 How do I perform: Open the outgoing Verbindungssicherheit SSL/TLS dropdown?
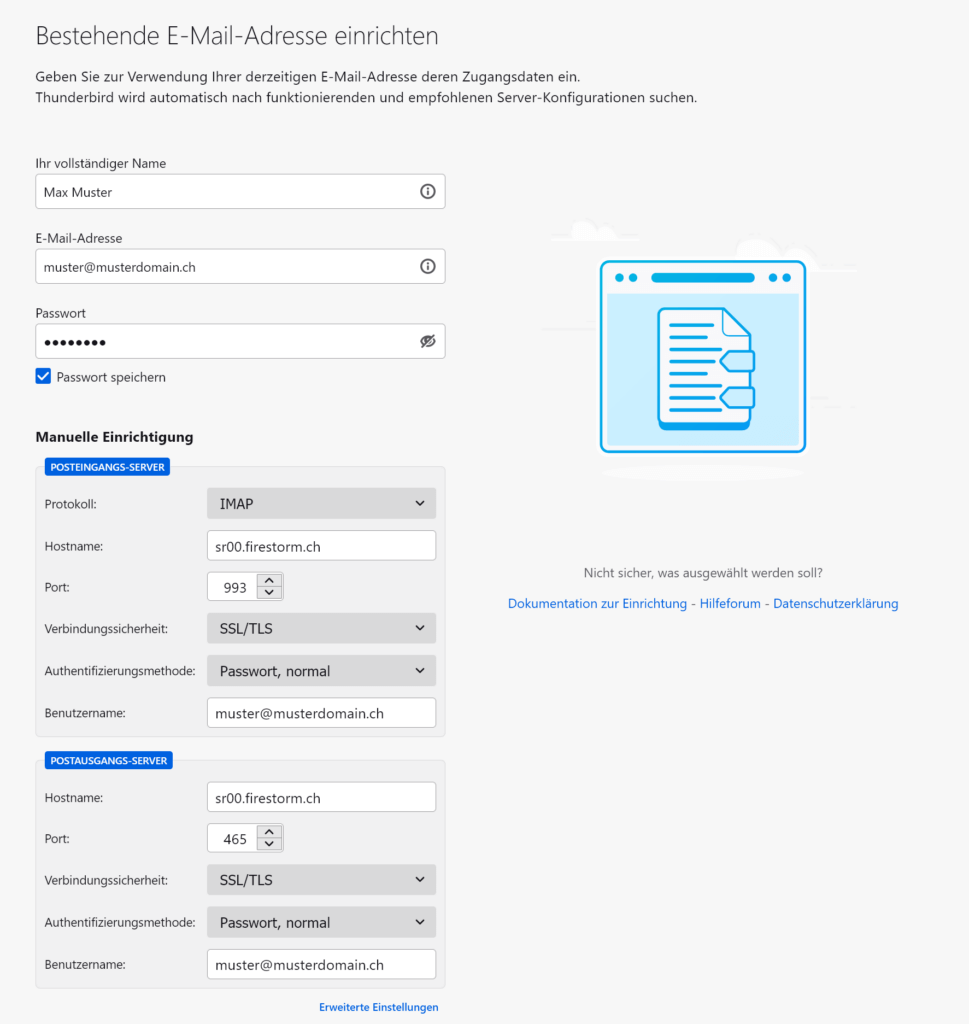[x=321, y=880]
